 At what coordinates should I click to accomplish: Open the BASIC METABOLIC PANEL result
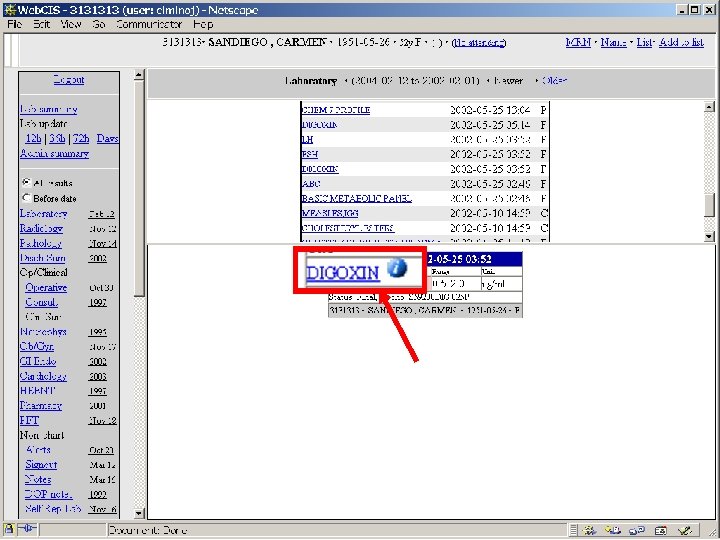tap(356, 198)
